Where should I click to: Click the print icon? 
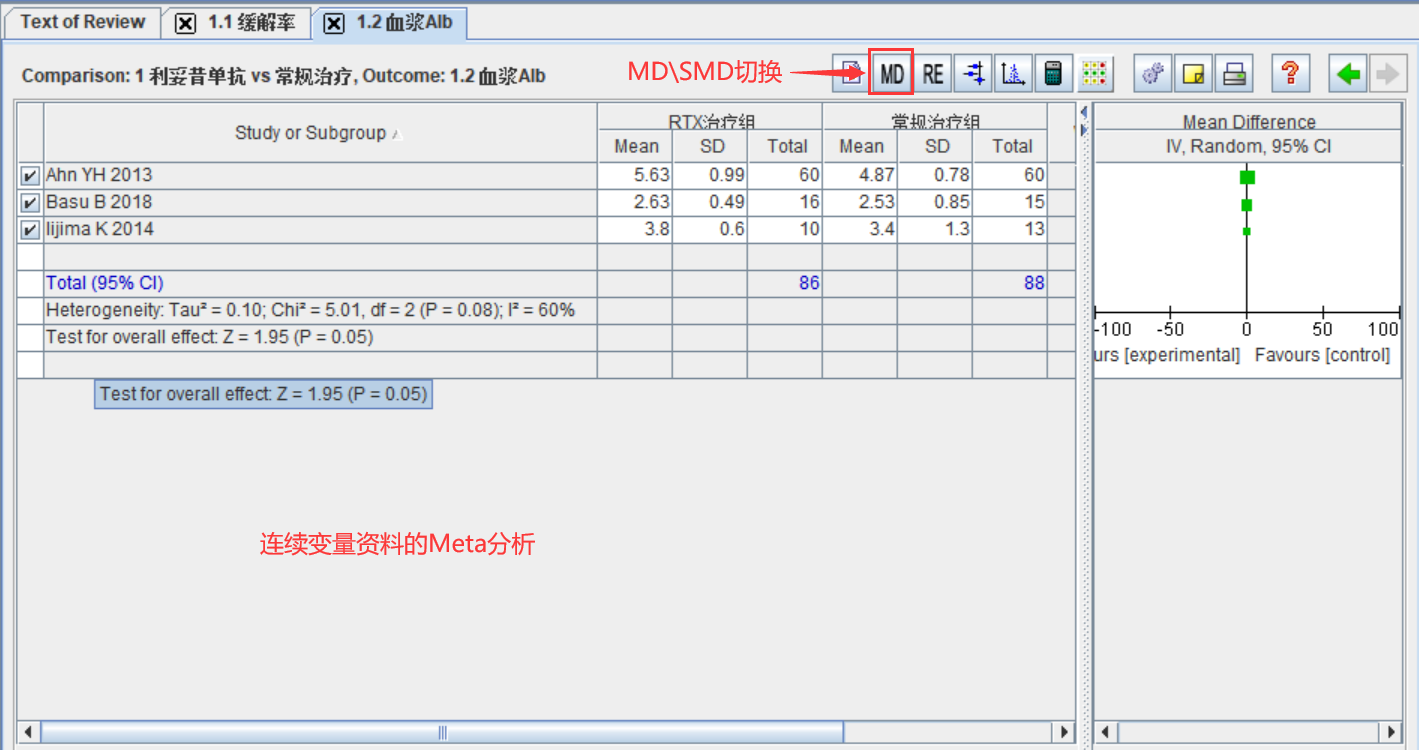1233,72
